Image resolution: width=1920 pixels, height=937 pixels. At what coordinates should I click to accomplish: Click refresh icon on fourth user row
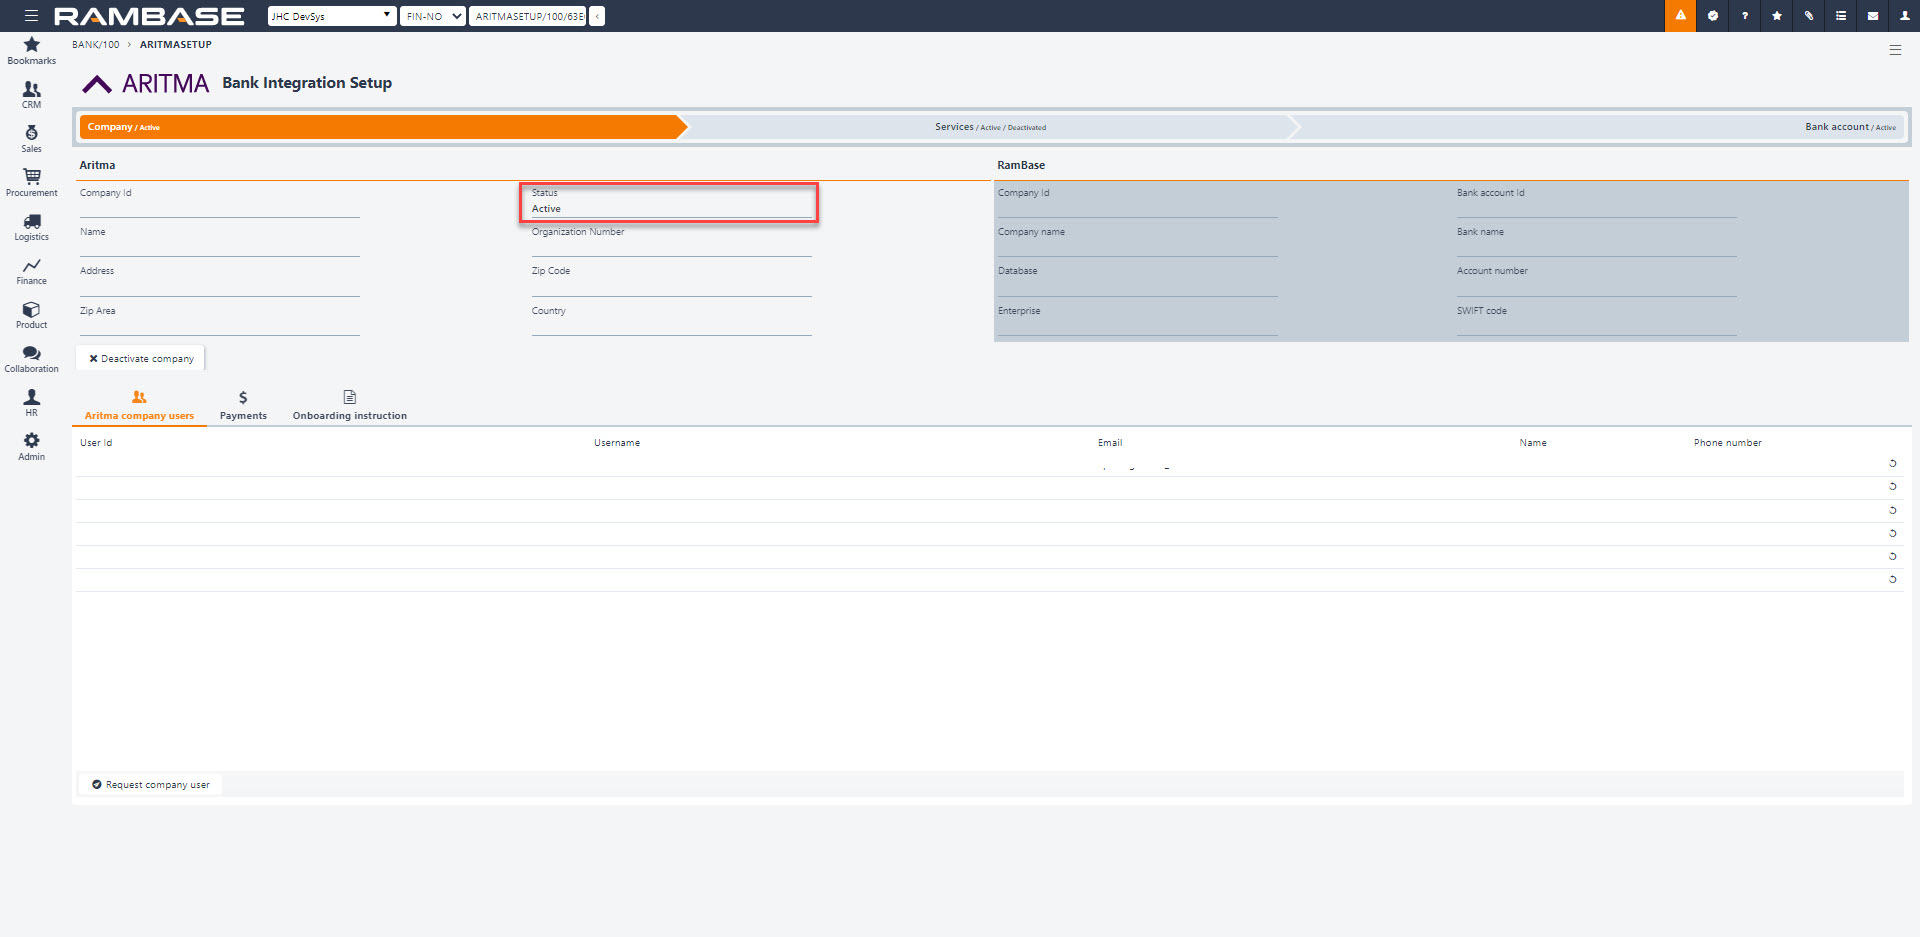point(1892,533)
